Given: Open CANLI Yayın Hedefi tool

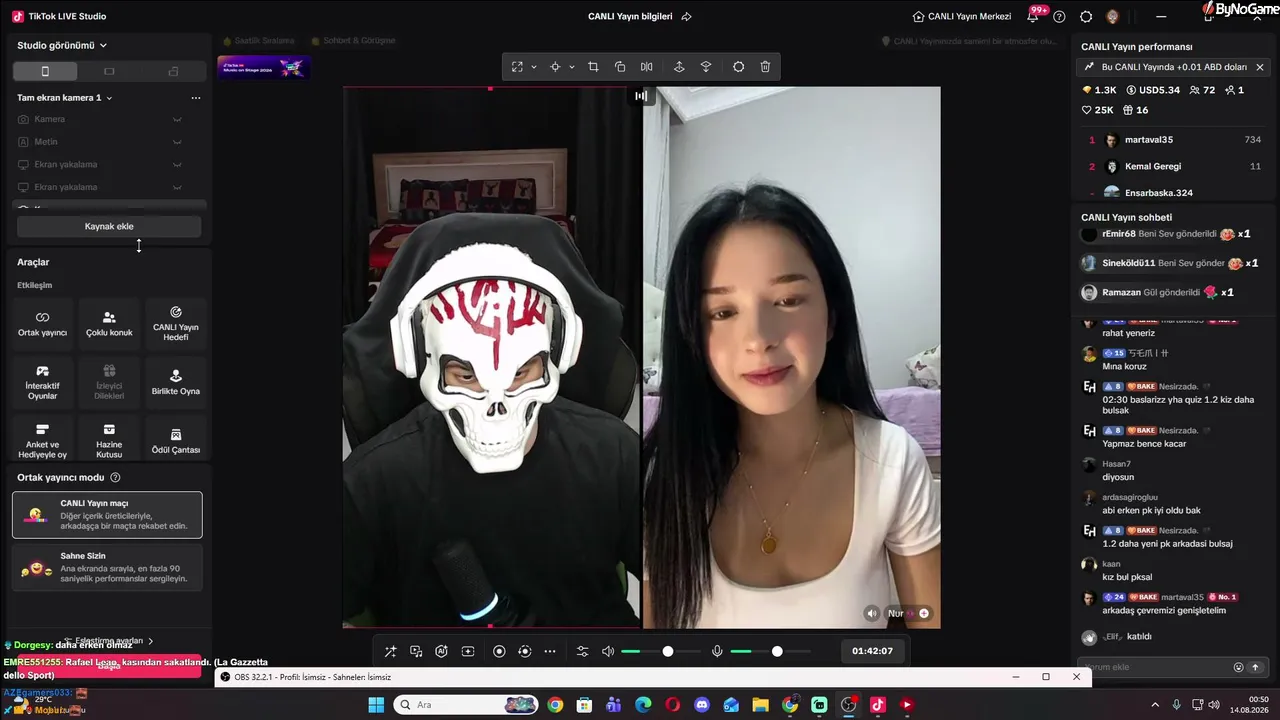Looking at the screenshot, I should tap(176, 323).
